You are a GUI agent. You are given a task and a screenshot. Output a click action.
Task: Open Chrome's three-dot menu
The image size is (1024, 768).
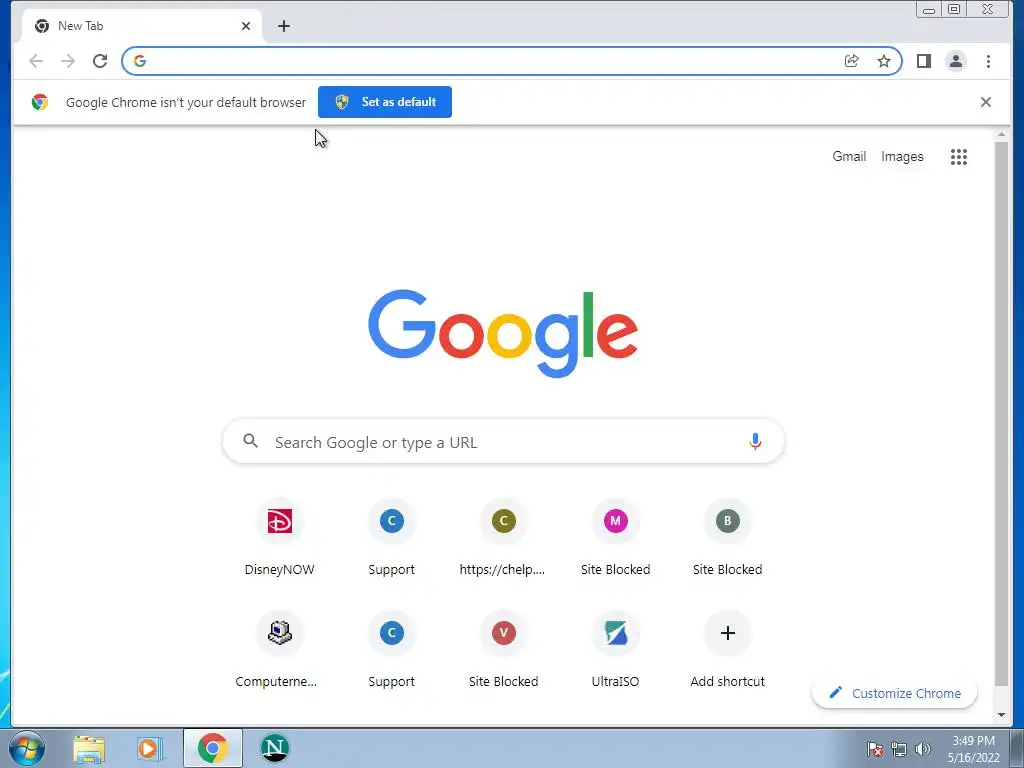point(988,61)
